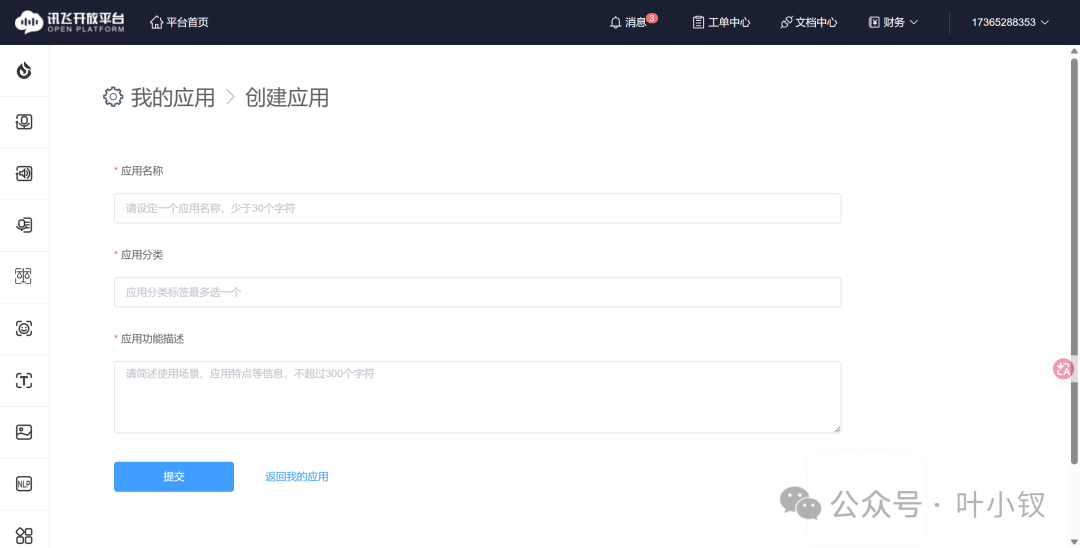Click the link icon beside 文档中心

[786, 22]
